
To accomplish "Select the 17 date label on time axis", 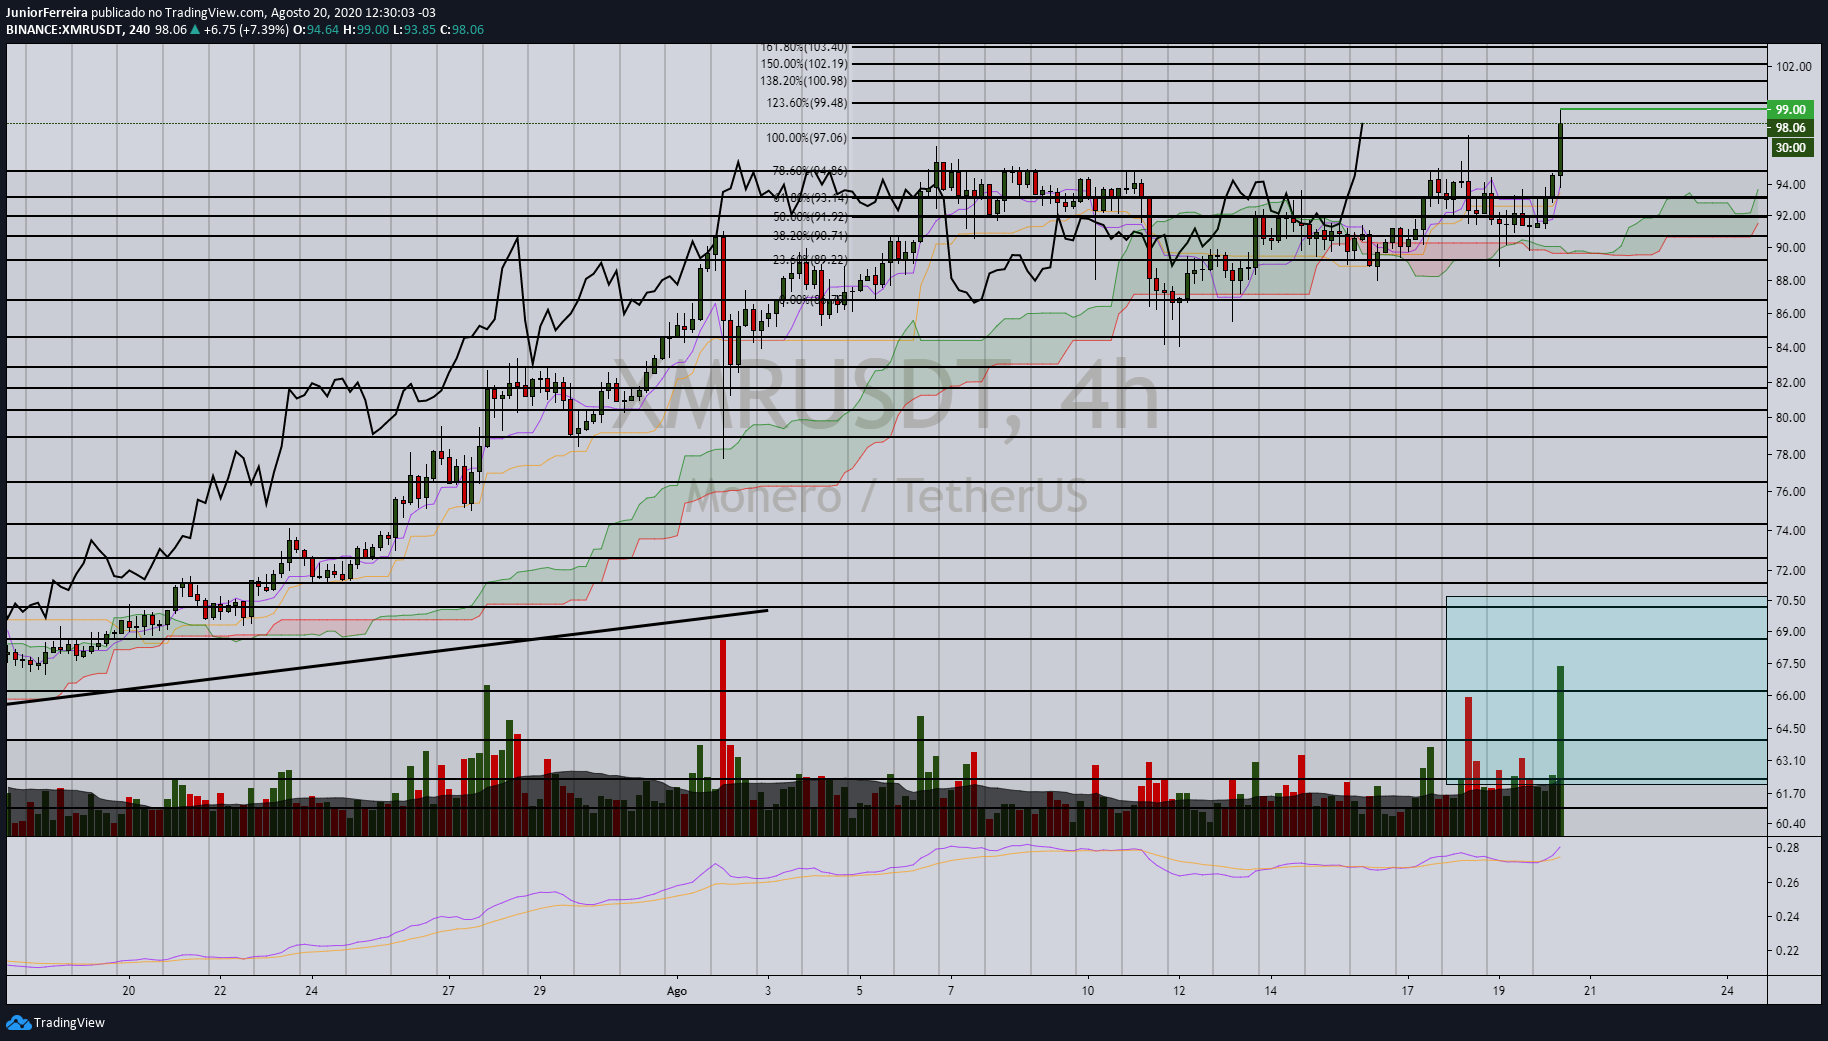I will [1407, 991].
